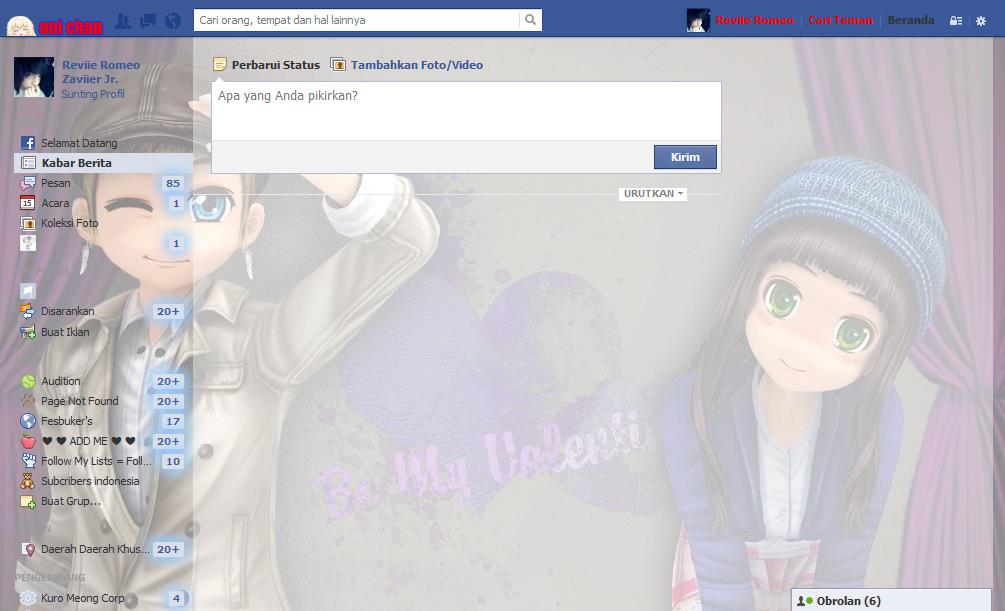Click the Daerah Daerah Khus map pin icon

pos(28,549)
